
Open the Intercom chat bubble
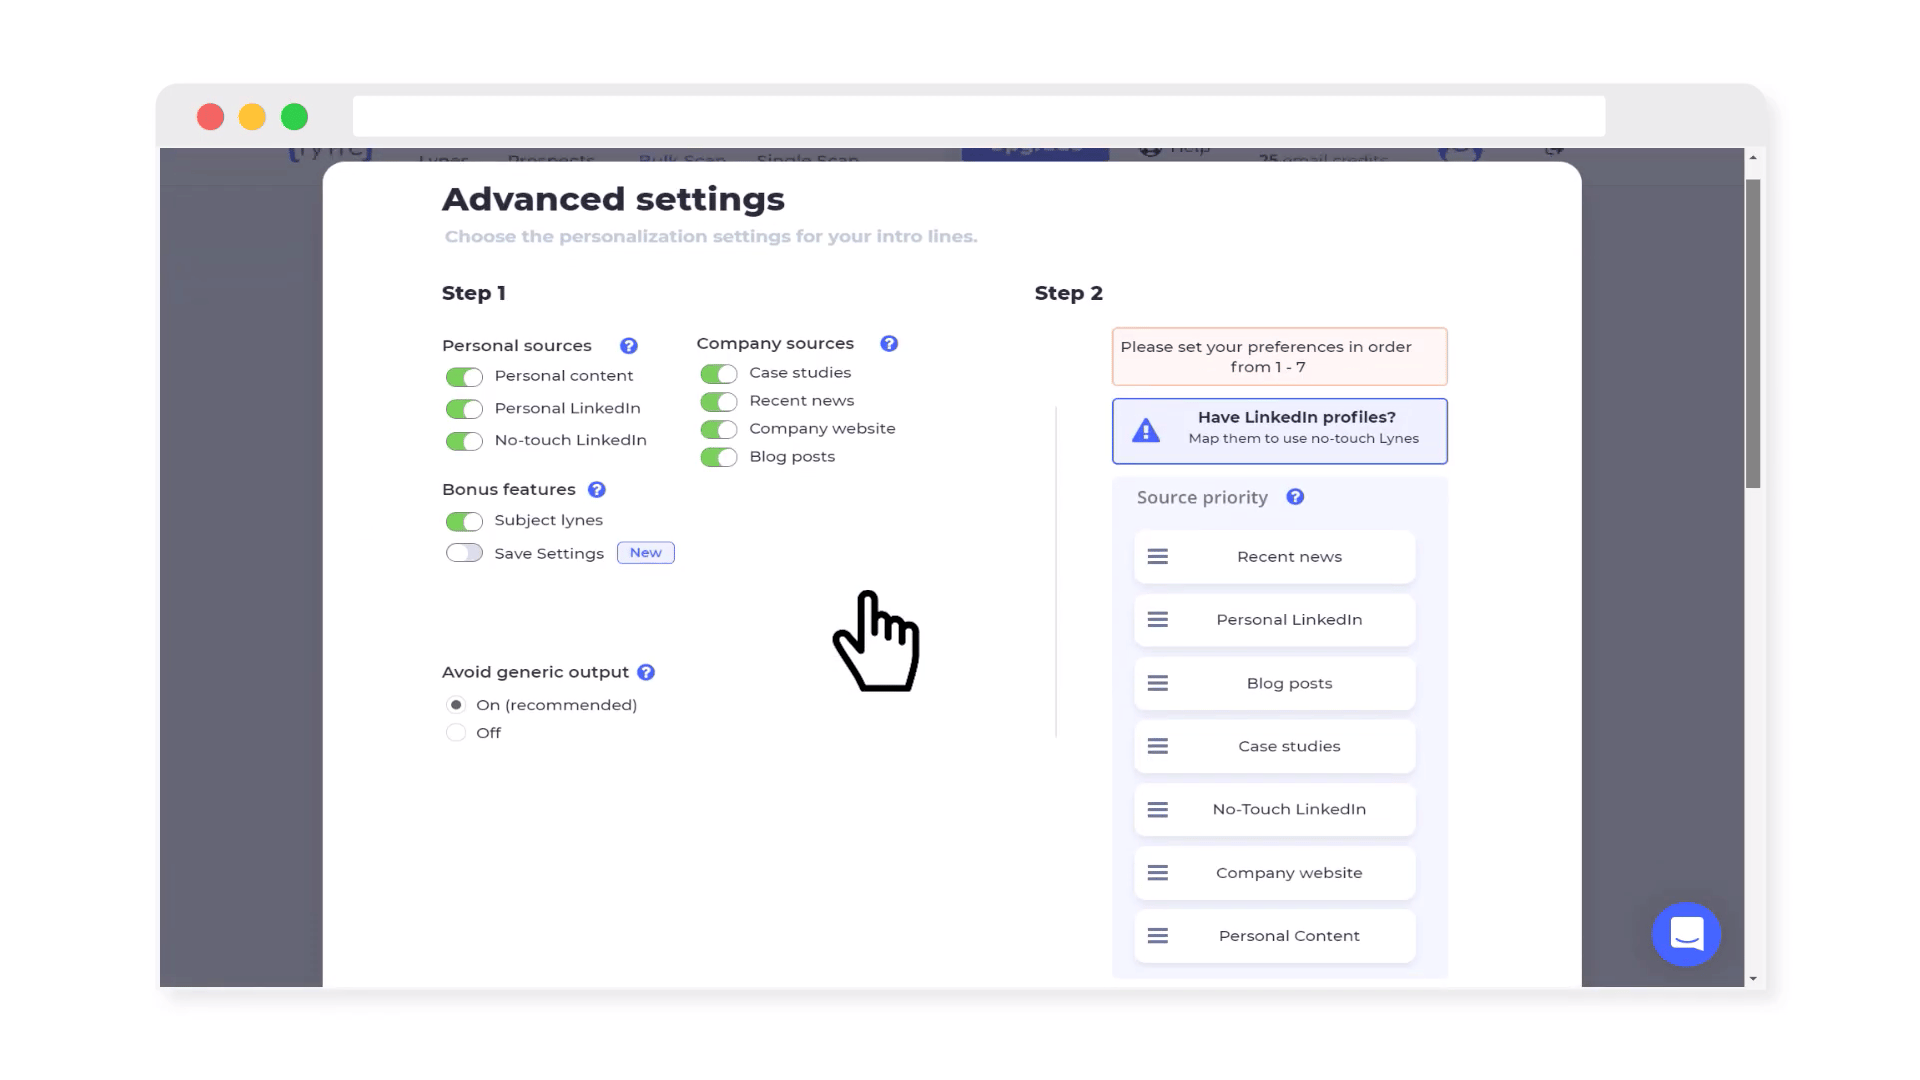click(1687, 934)
